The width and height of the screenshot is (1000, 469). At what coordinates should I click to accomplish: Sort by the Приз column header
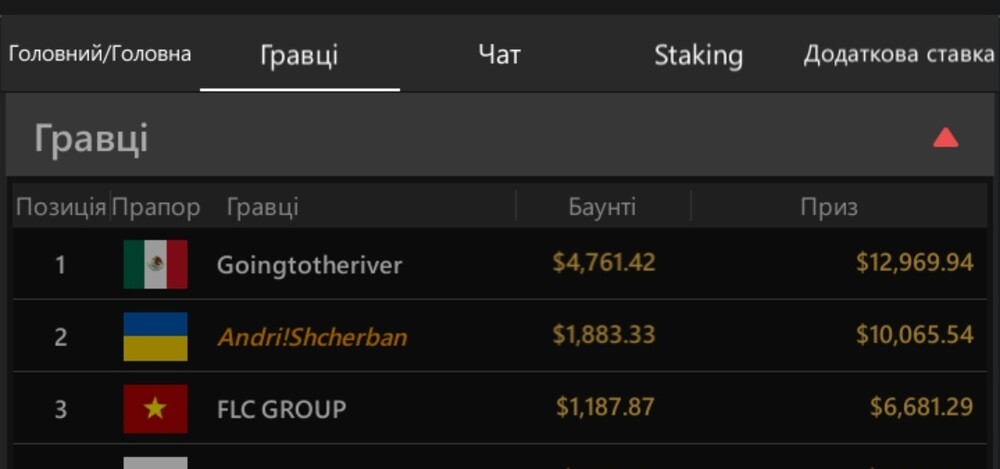(x=829, y=207)
